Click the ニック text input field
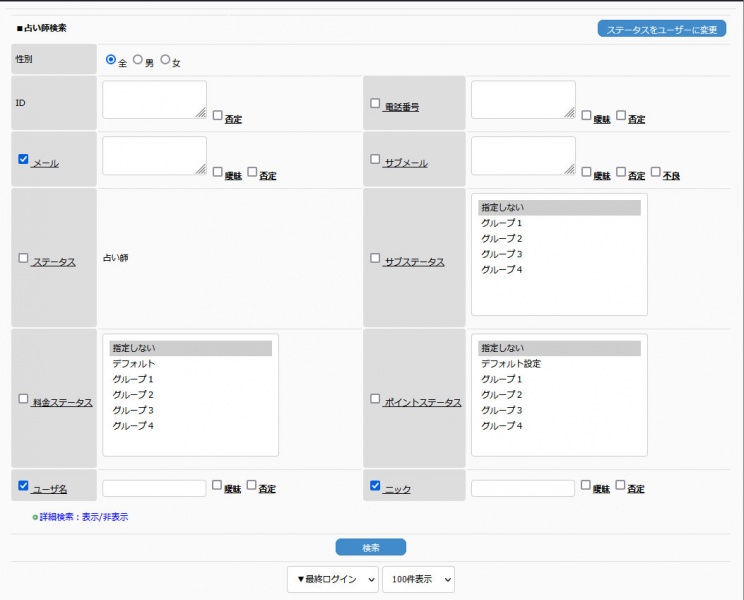Viewport: 744px width, 600px height. tap(522, 488)
